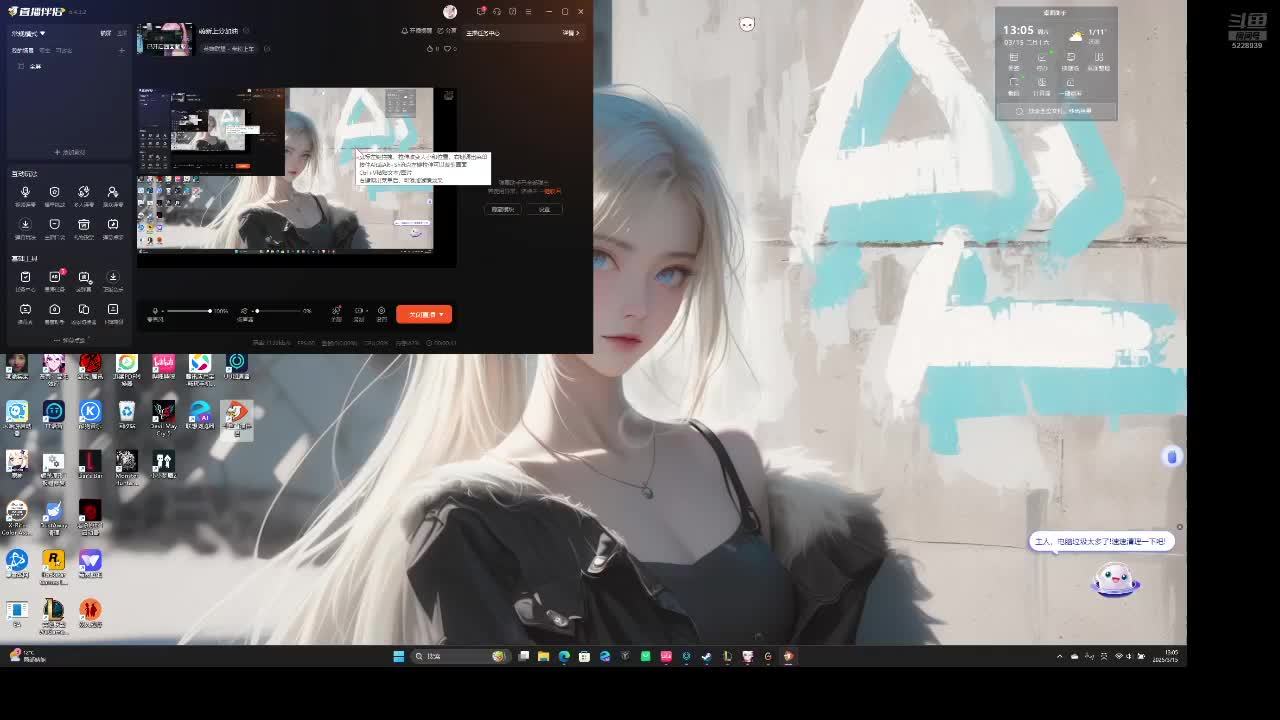This screenshot has width=1280, height=720.
Task: Click the fullscreen icon on the preview corner
Action: coord(448,95)
